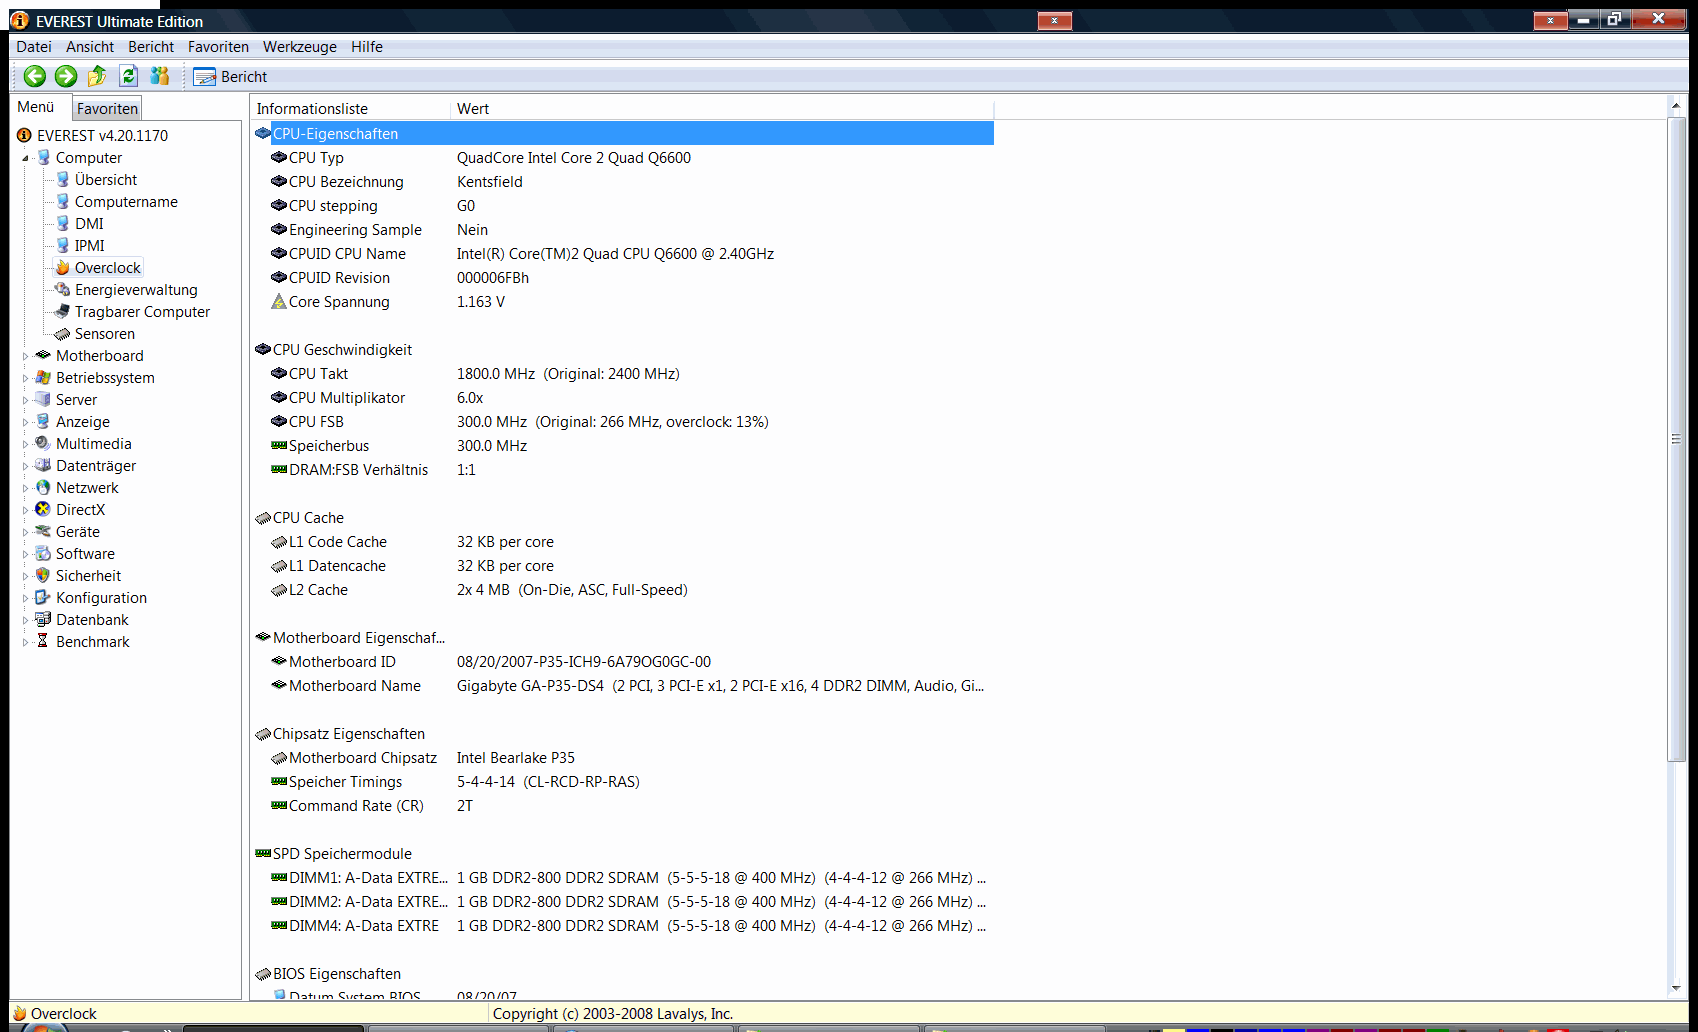The height and width of the screenshot is (1032, 1698).
Task: Select the Overclock tree item
Action: tap(107, 268)
